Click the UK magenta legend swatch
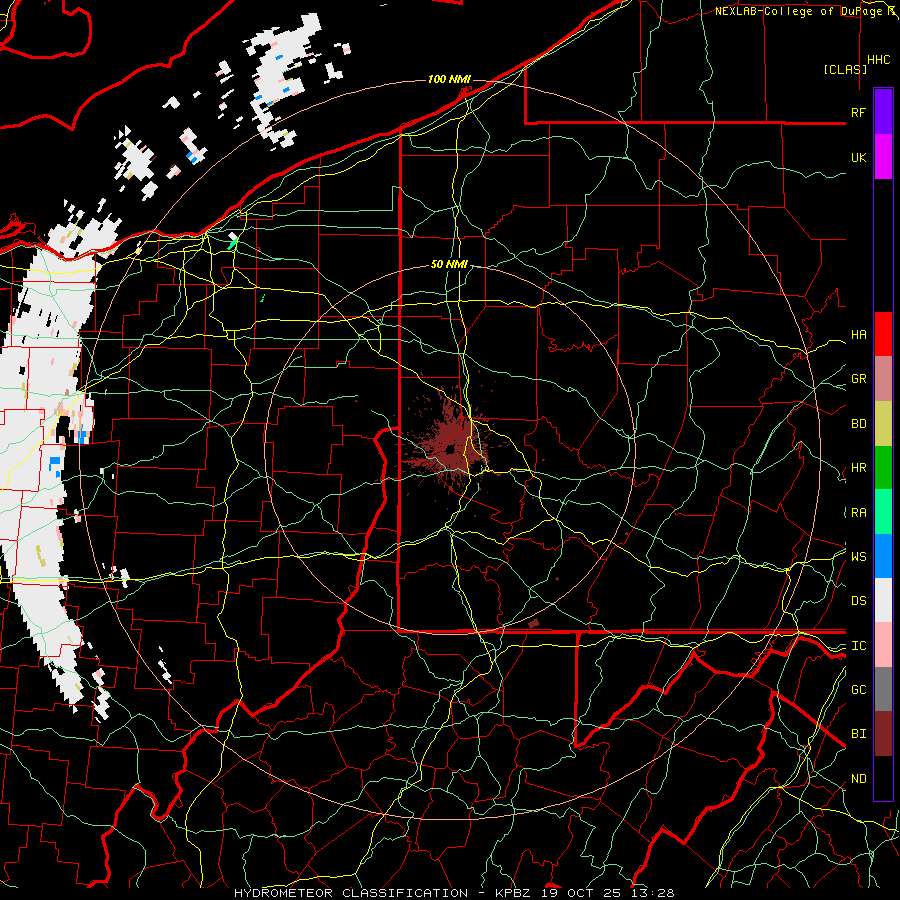 click(x=883, y=157)
